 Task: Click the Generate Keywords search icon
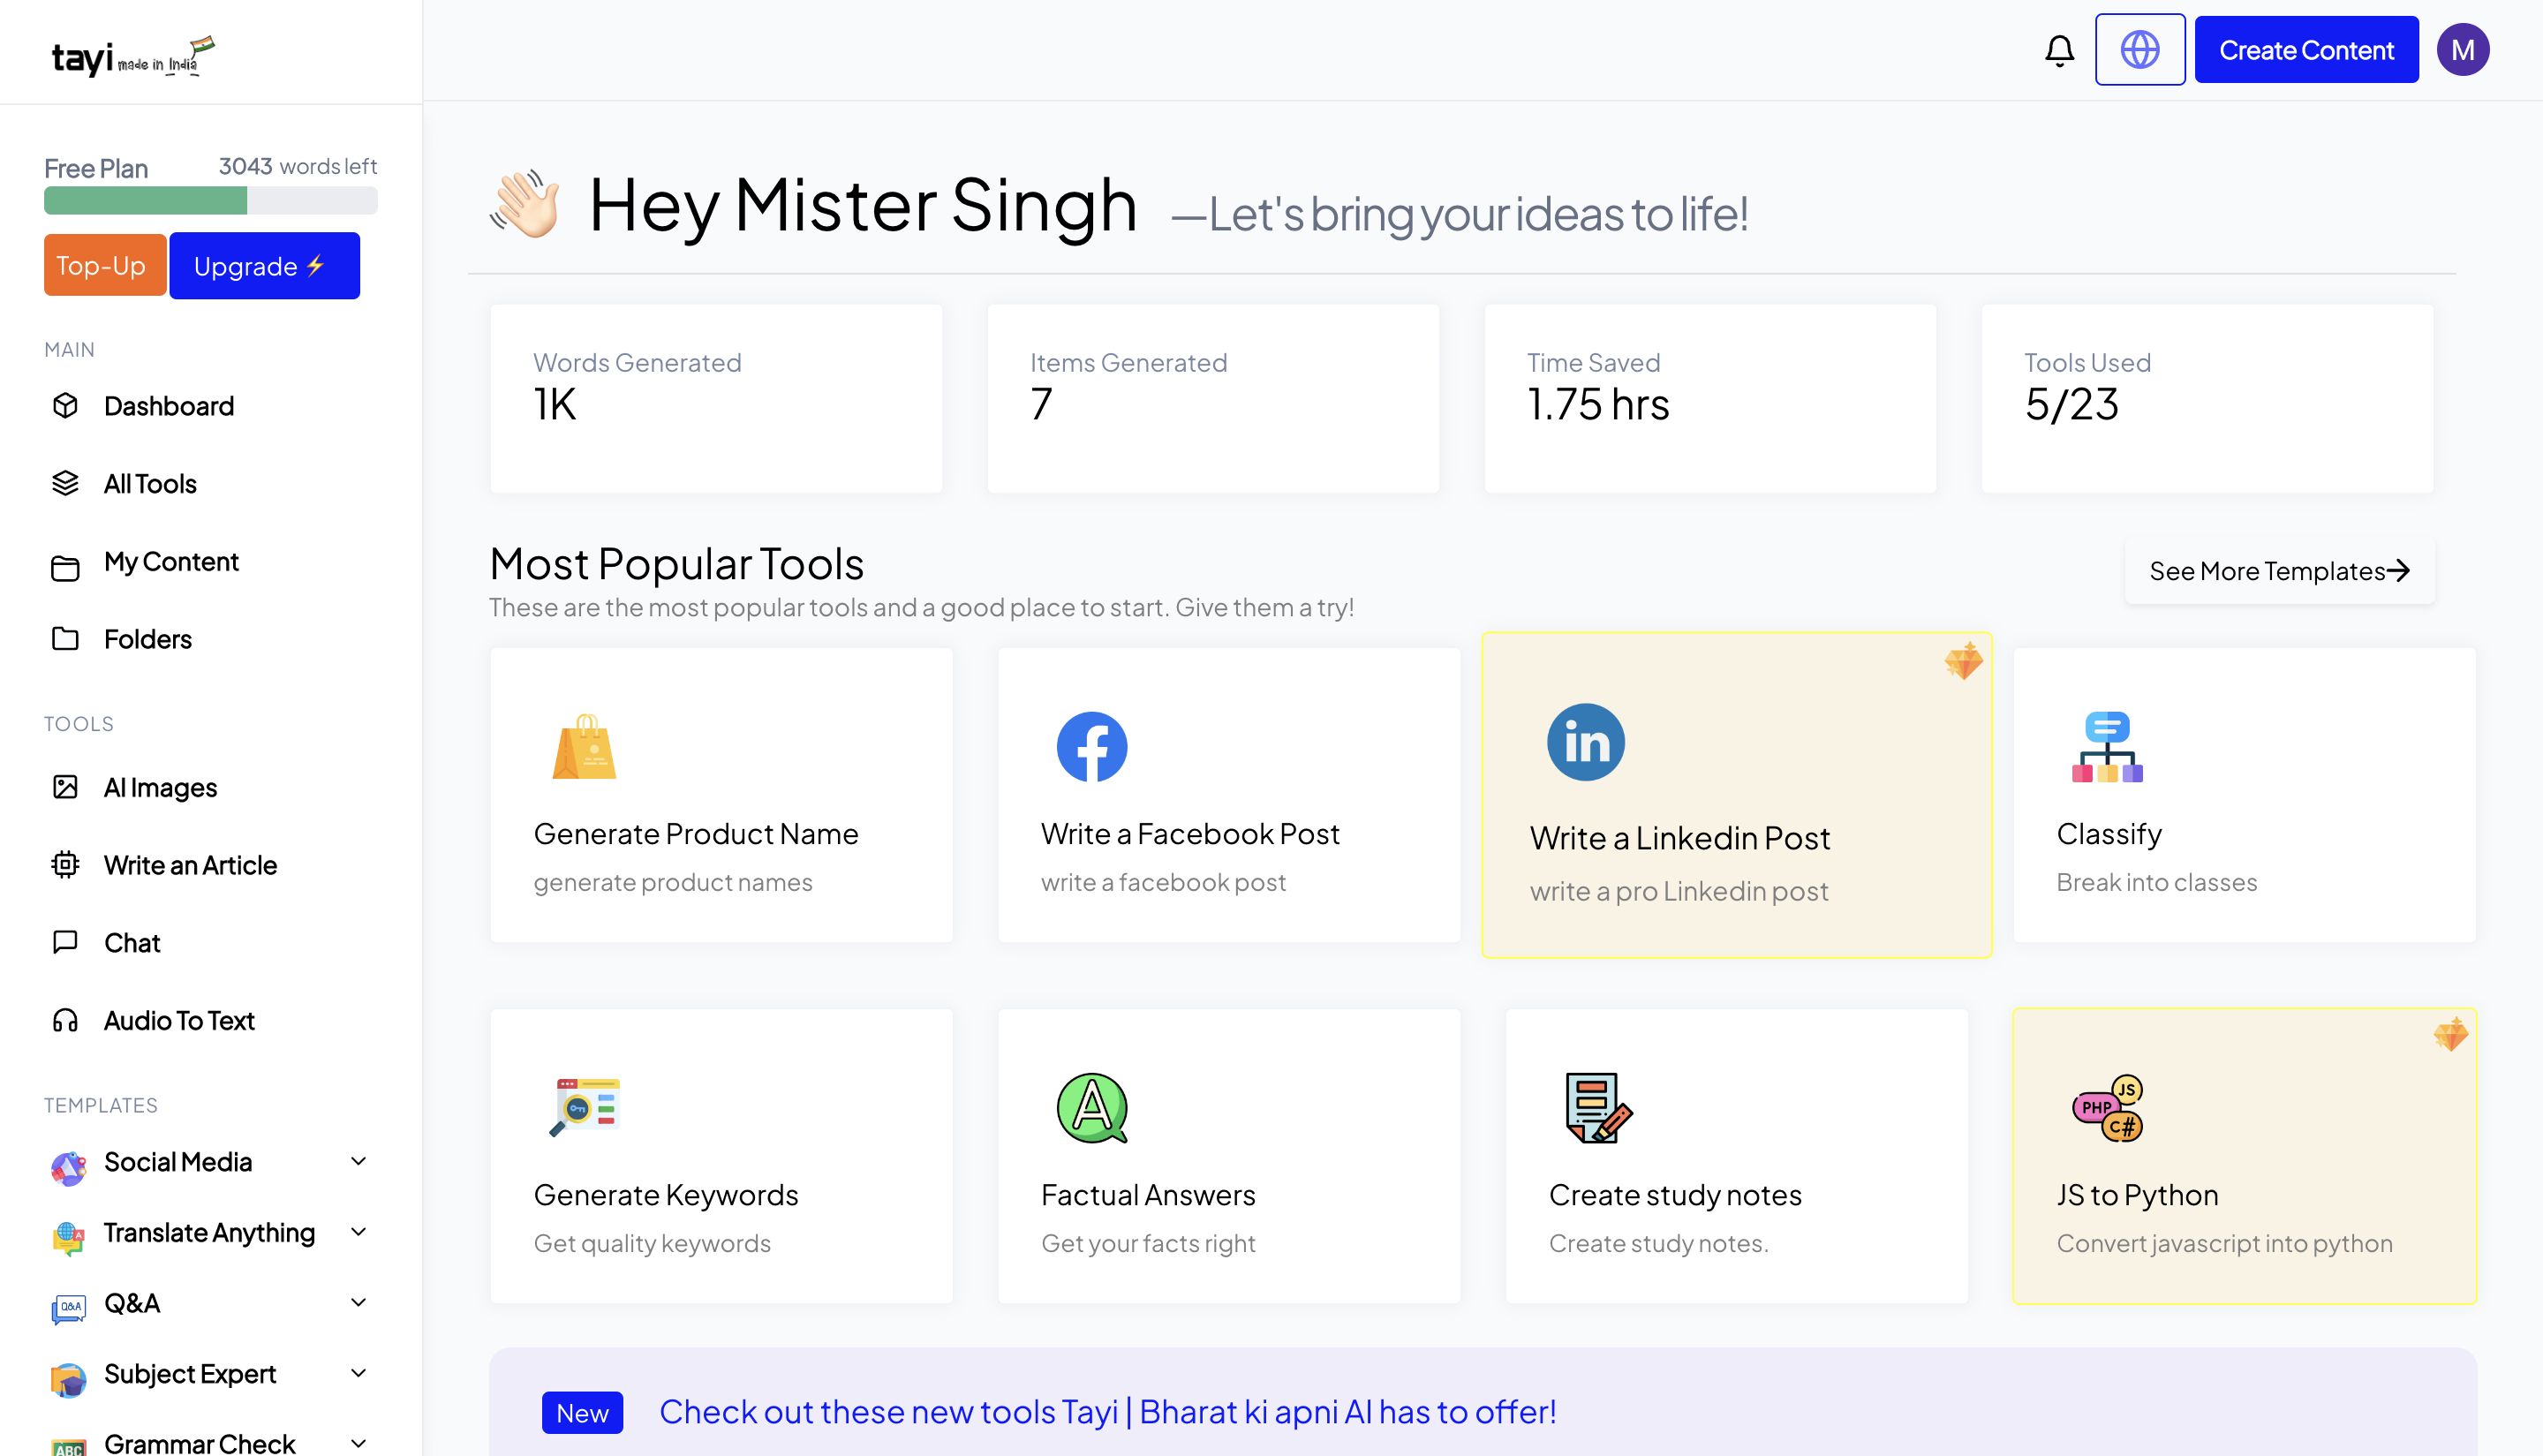[584, 1107]
